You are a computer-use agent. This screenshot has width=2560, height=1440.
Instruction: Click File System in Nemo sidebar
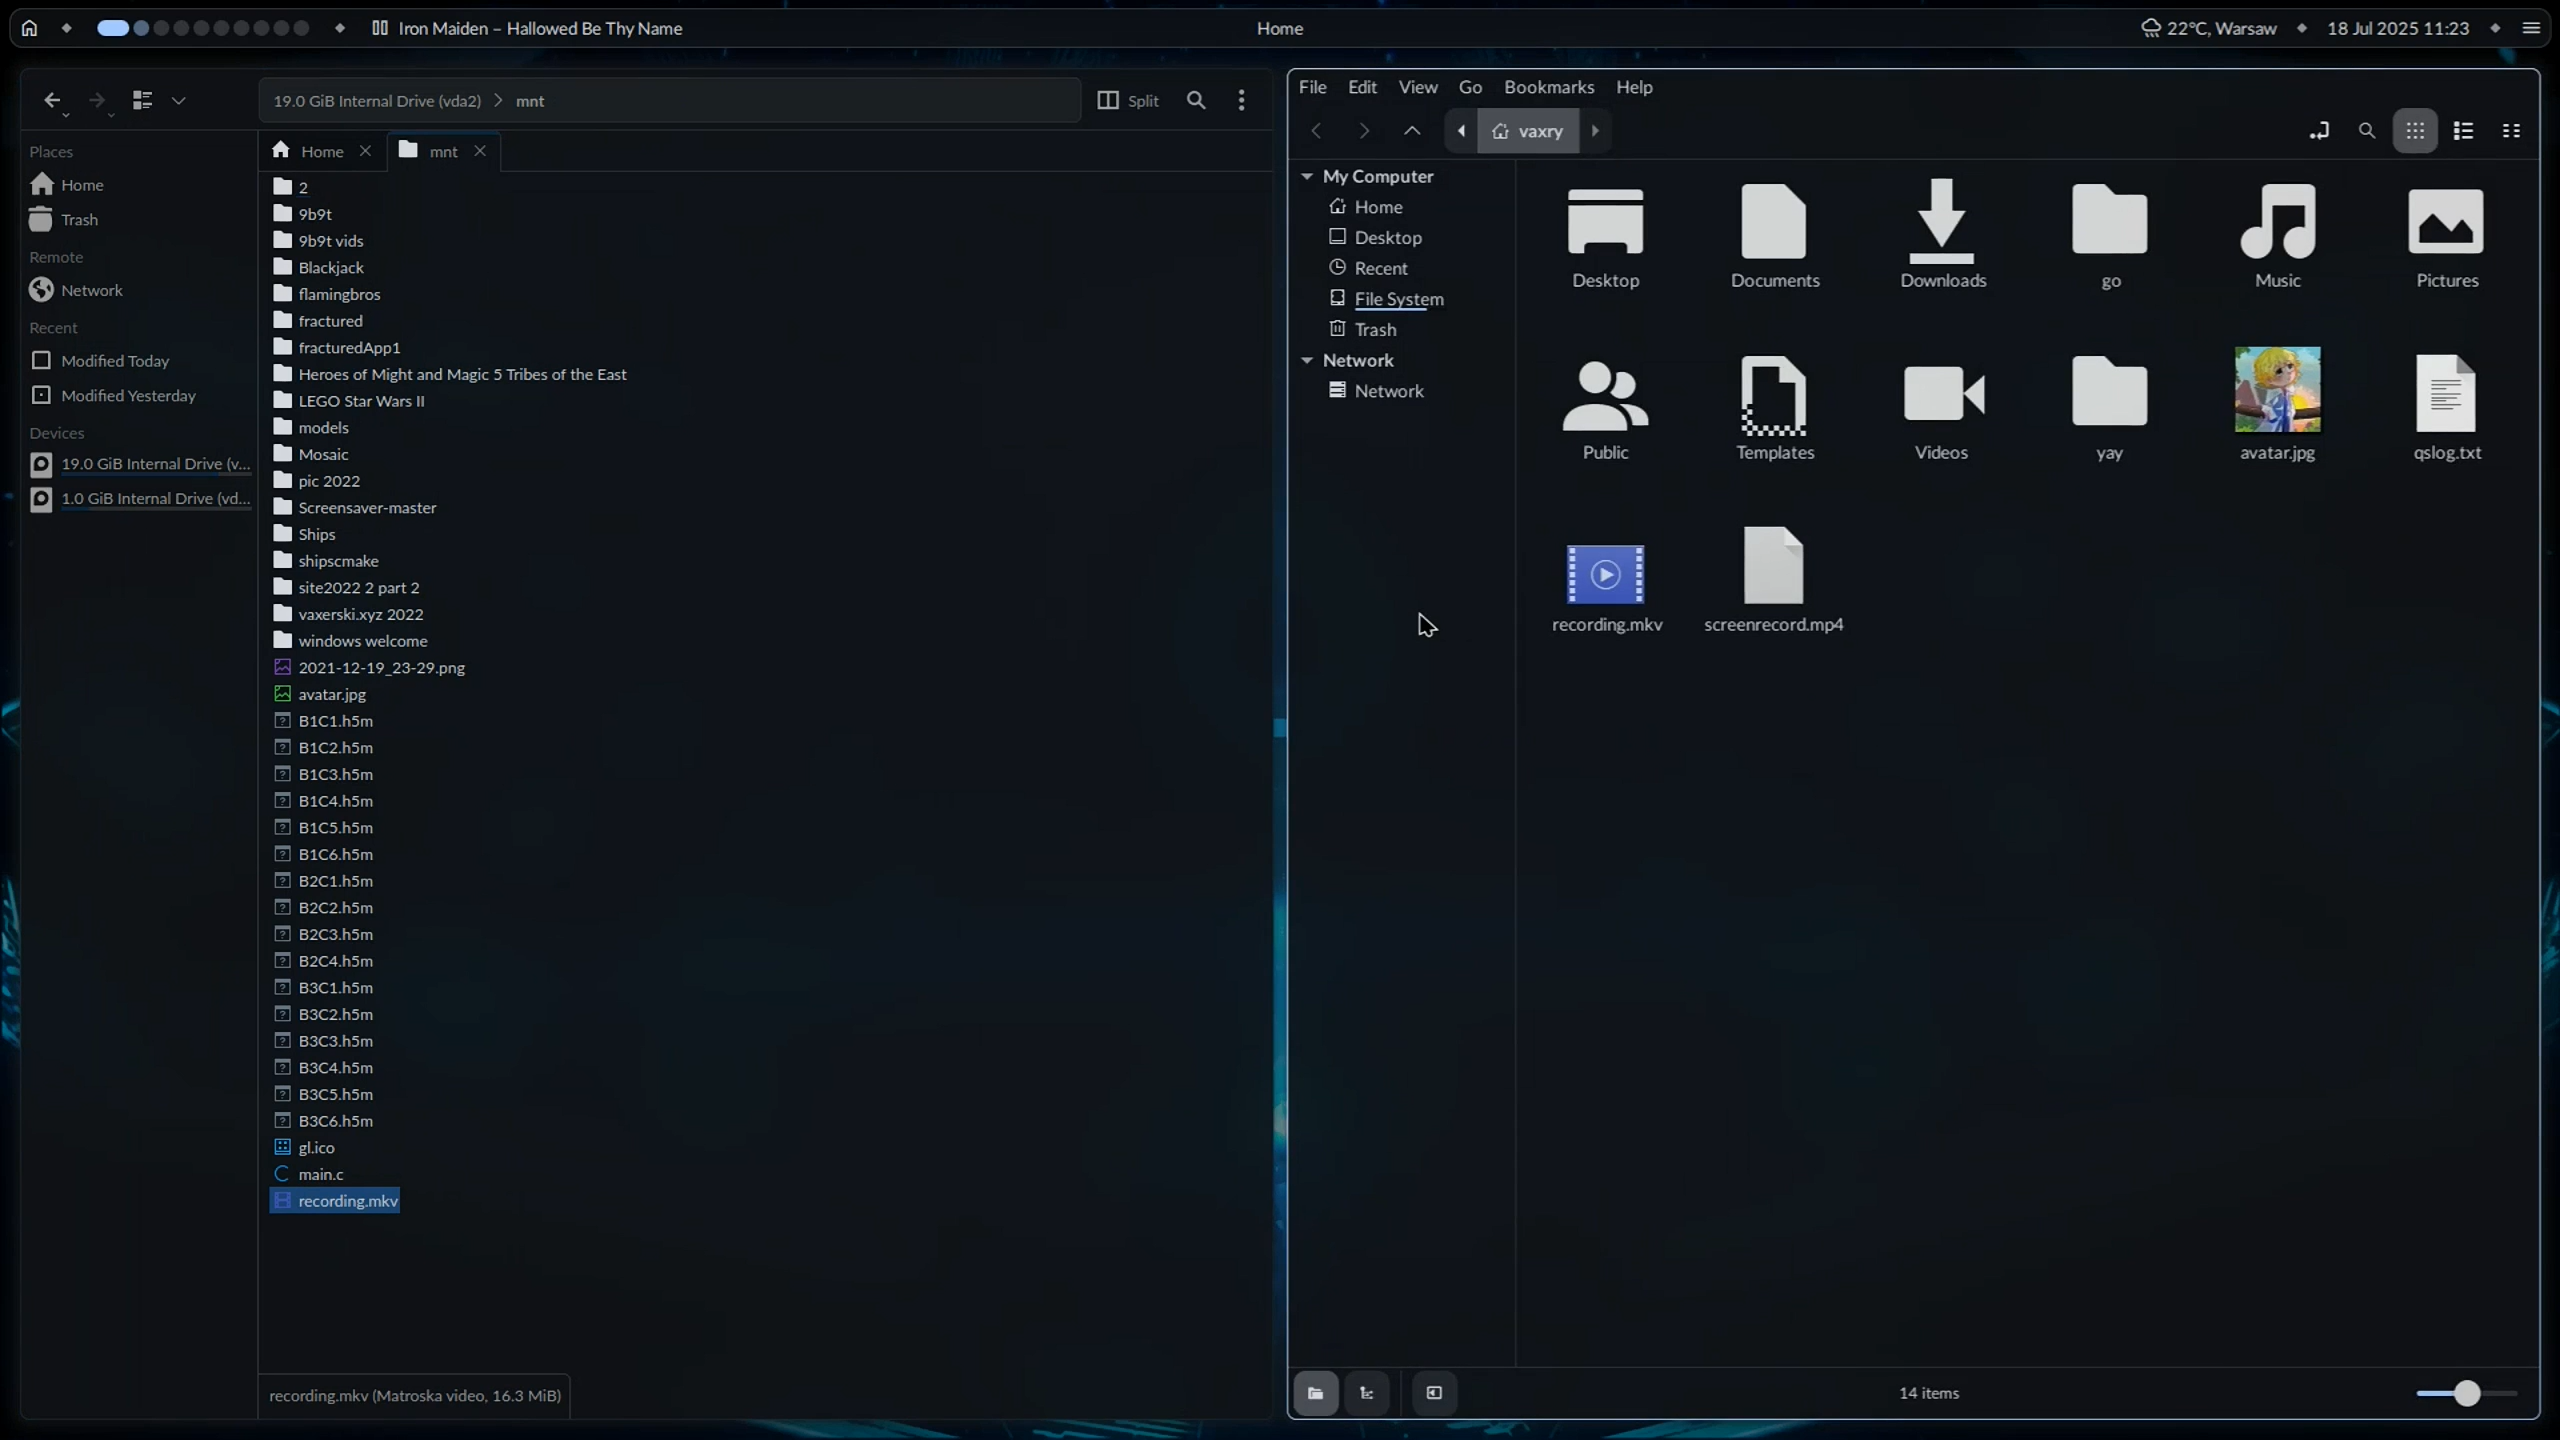(x=1398, y=299)
